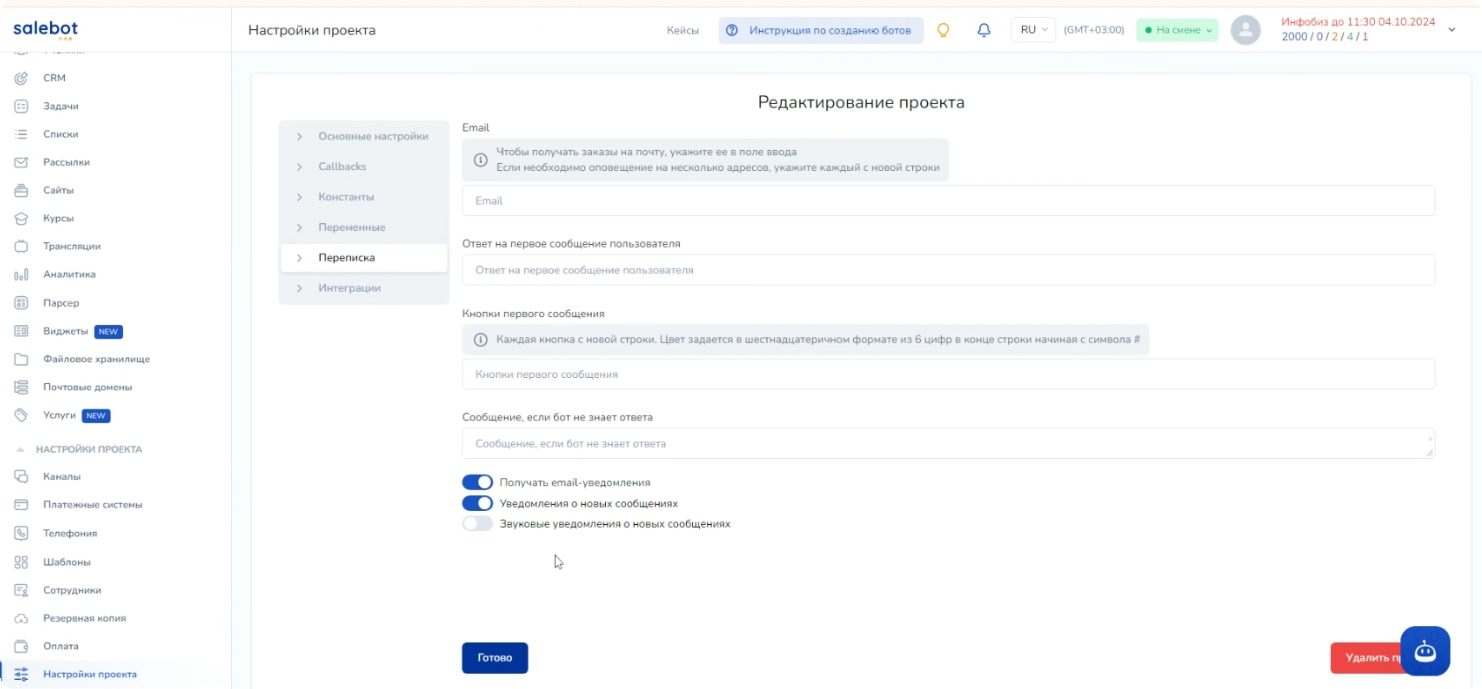Click Ответ на первое сообщение пользователя field

coord(948,270)
